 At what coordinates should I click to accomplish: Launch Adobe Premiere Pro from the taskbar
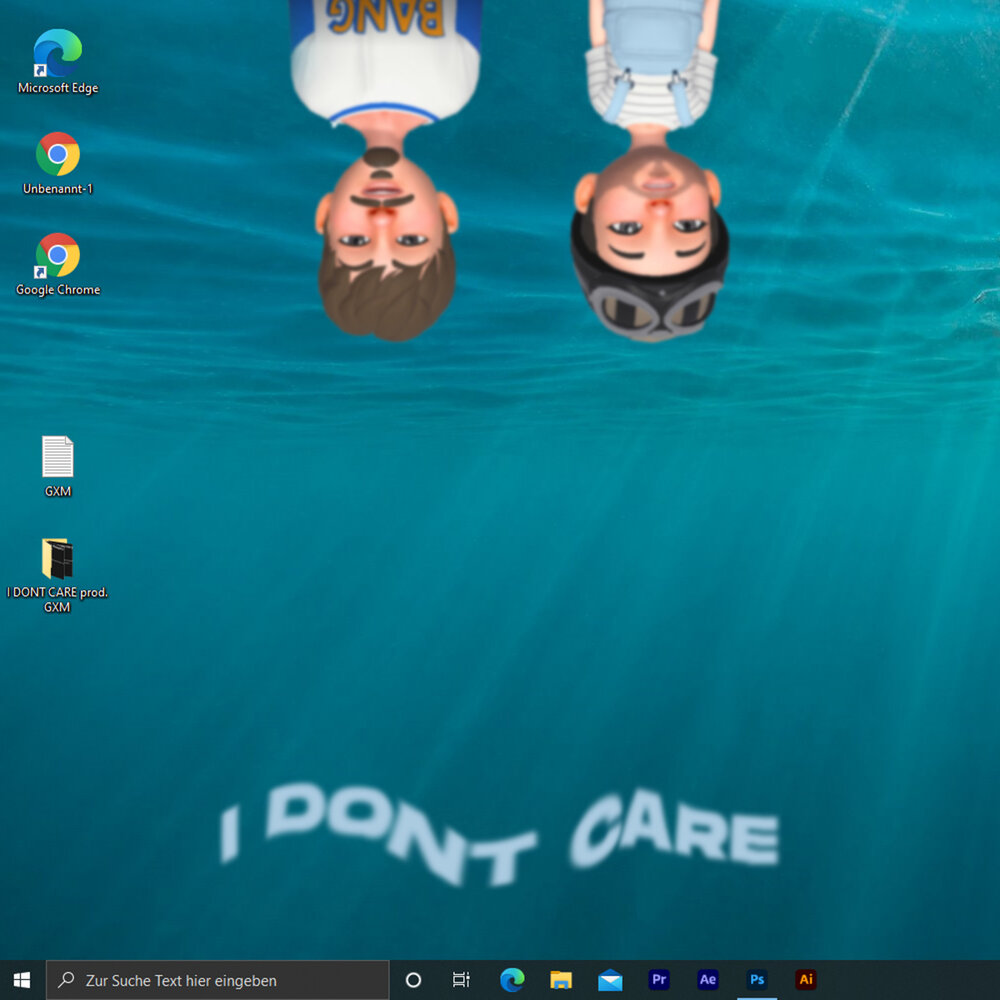(x=659, y=980)
